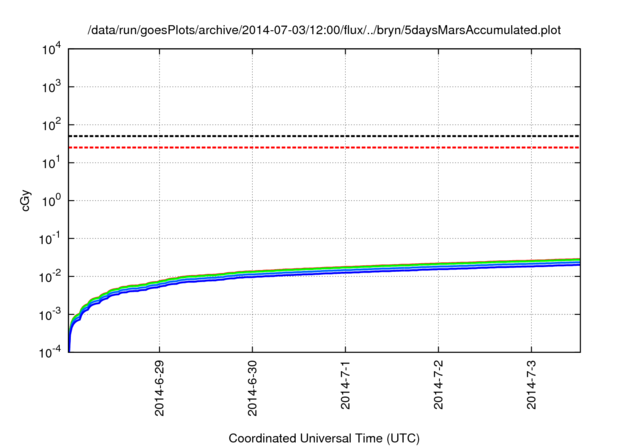Click the 10^2 y-axis tick label

(51, 125)
